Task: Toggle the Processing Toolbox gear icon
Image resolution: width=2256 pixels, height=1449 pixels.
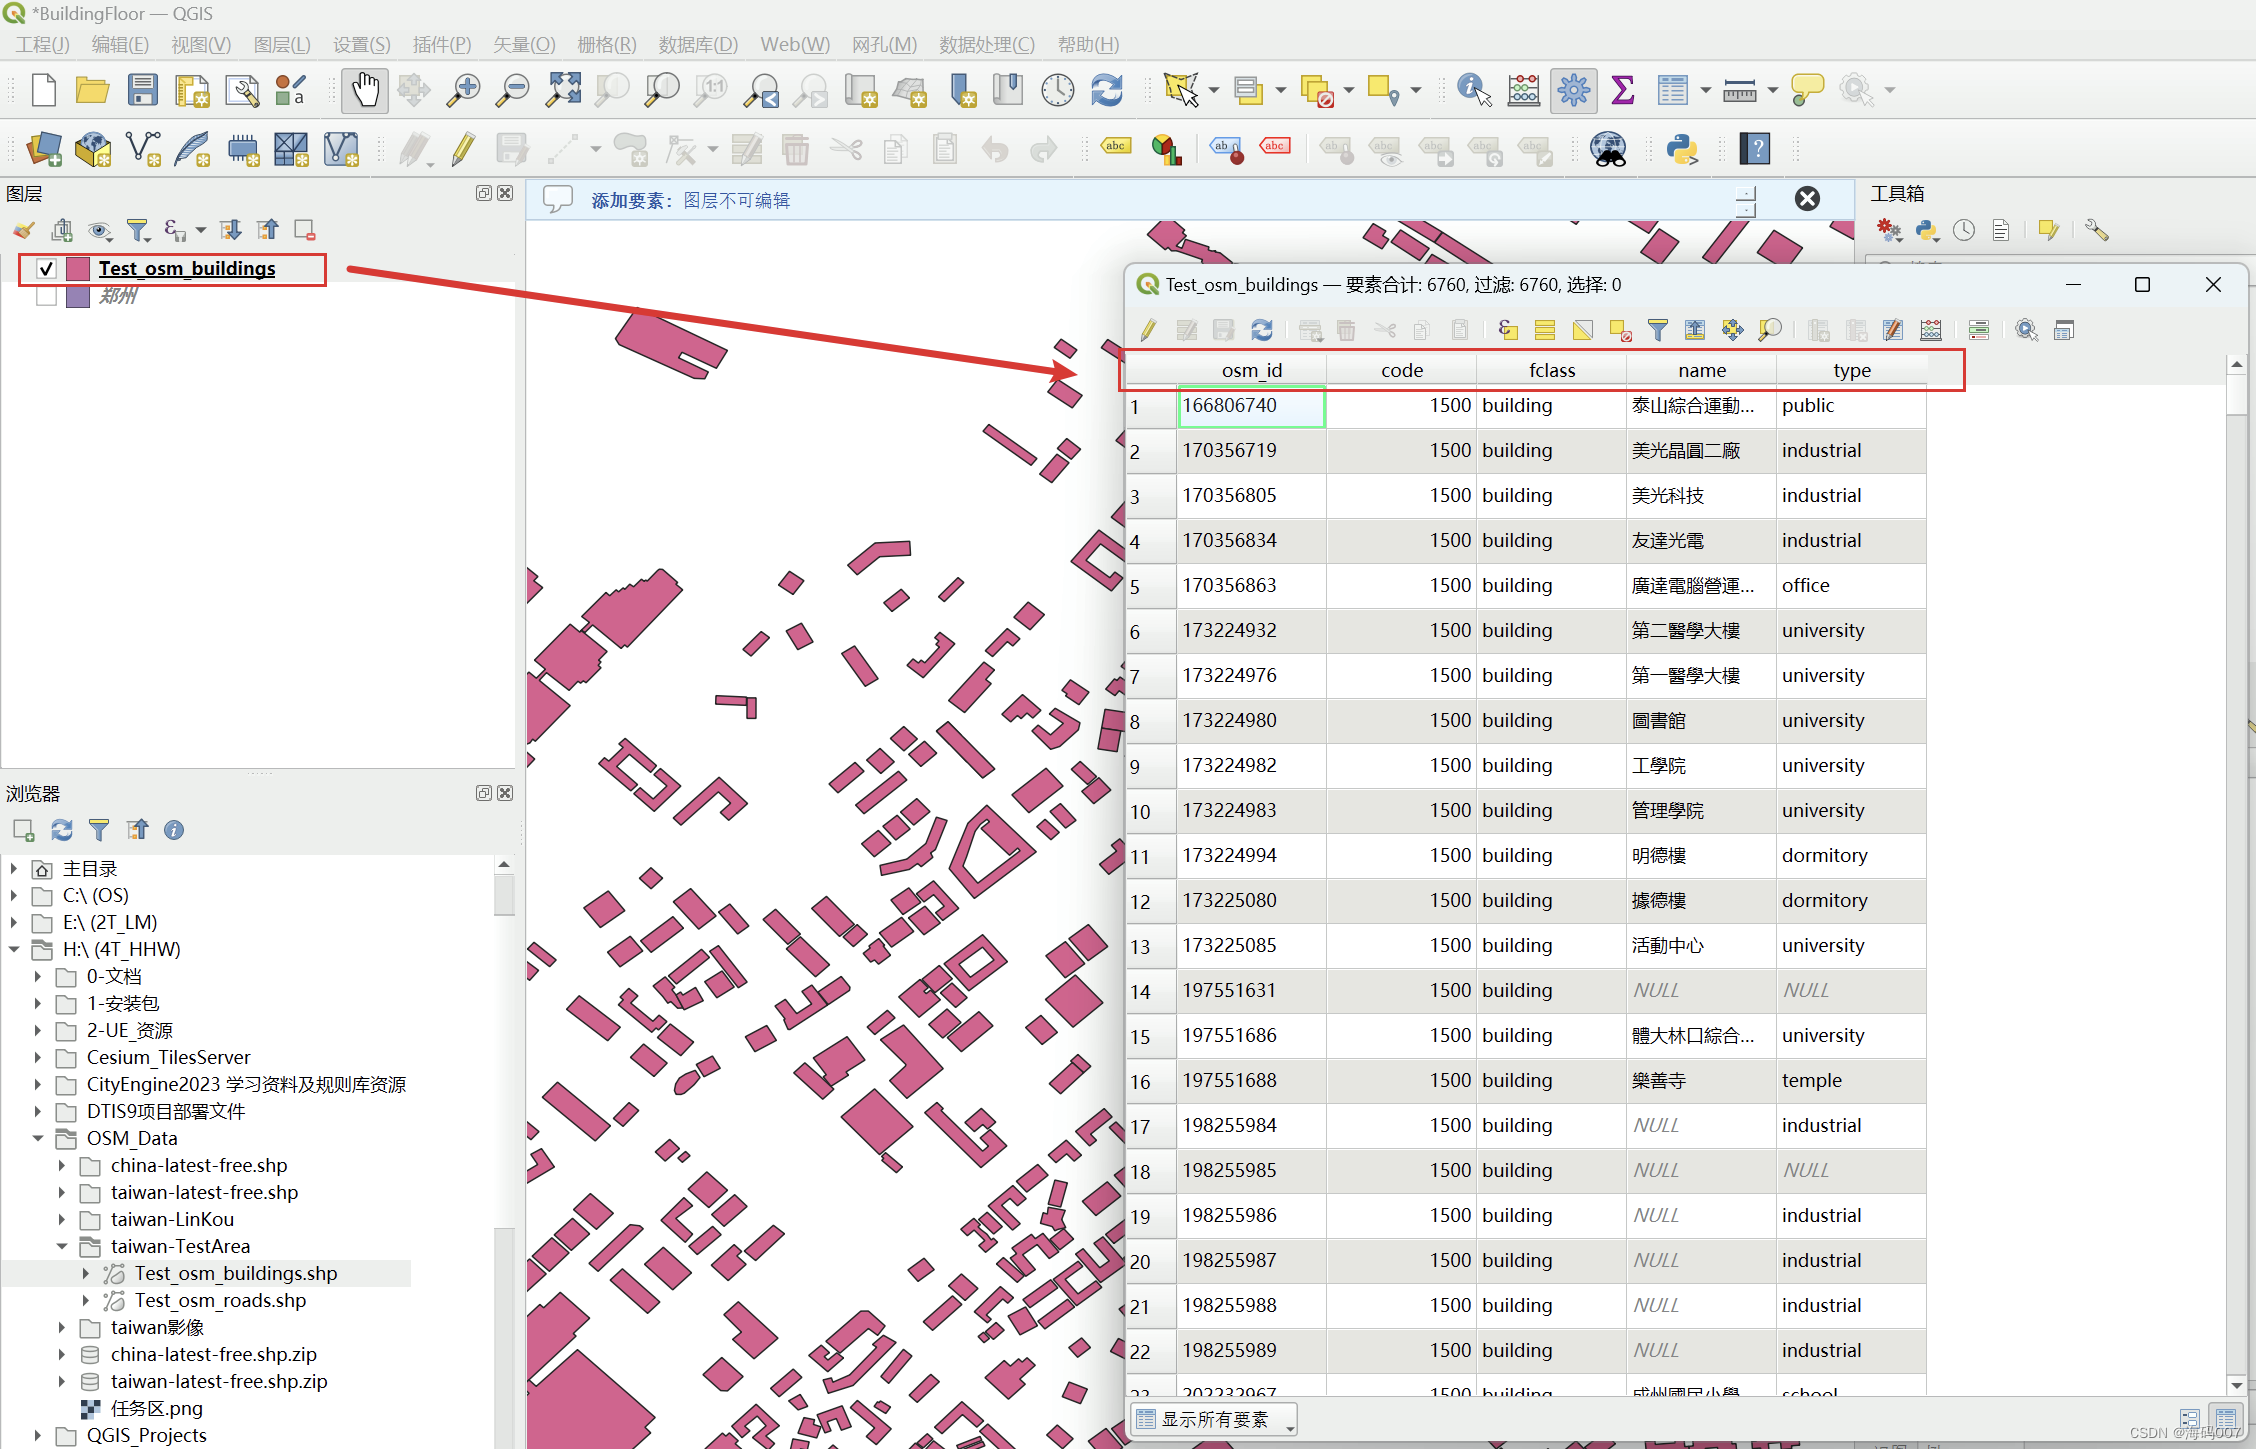Action: pyautogui.click(x=1573, y=91)
